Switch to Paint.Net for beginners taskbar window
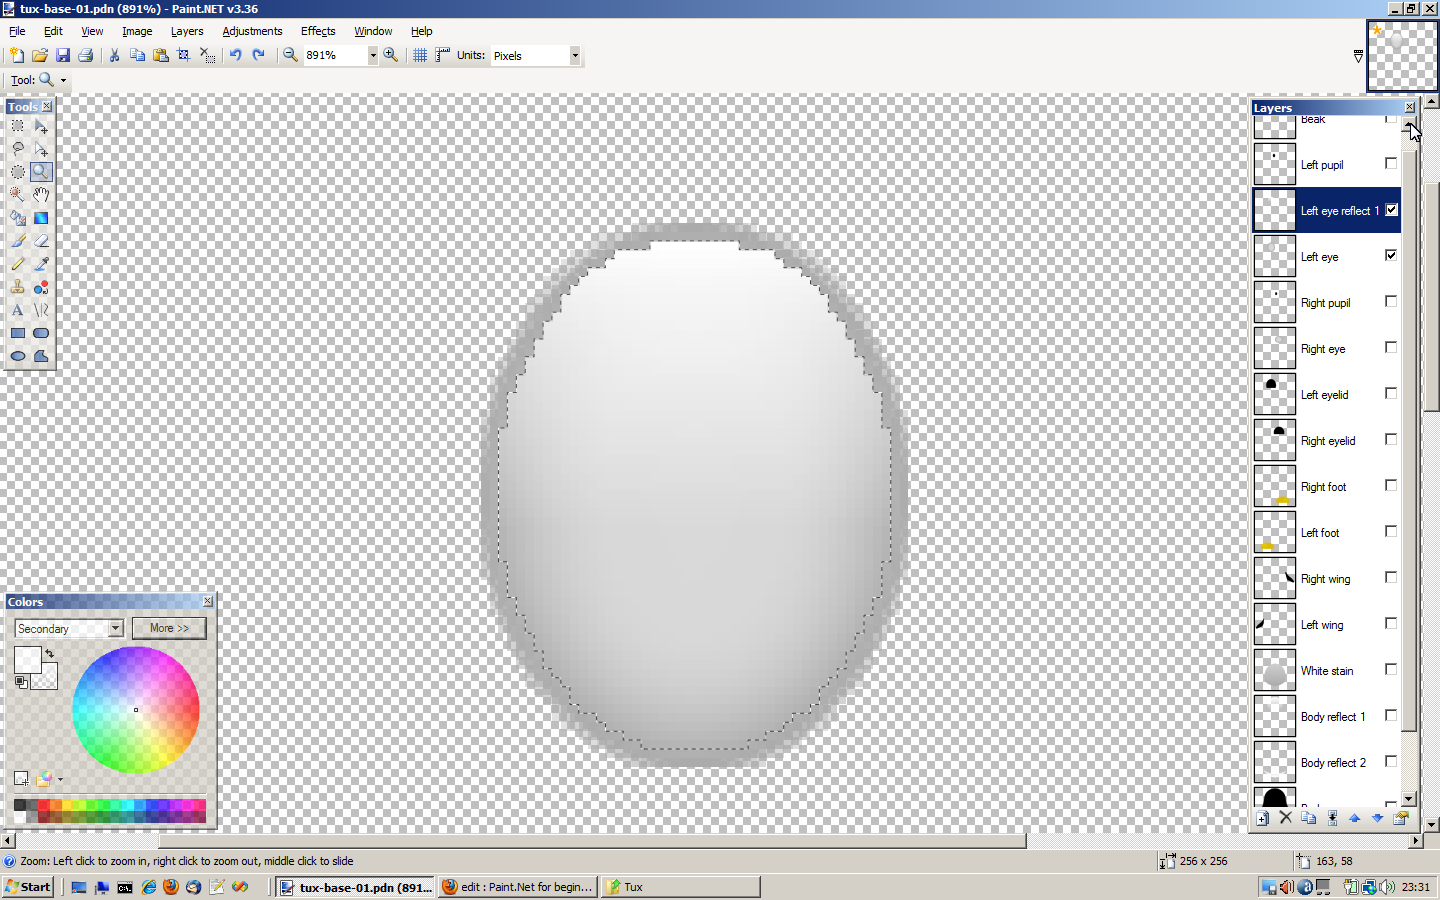1440x900 pixels. click(517, 887)
